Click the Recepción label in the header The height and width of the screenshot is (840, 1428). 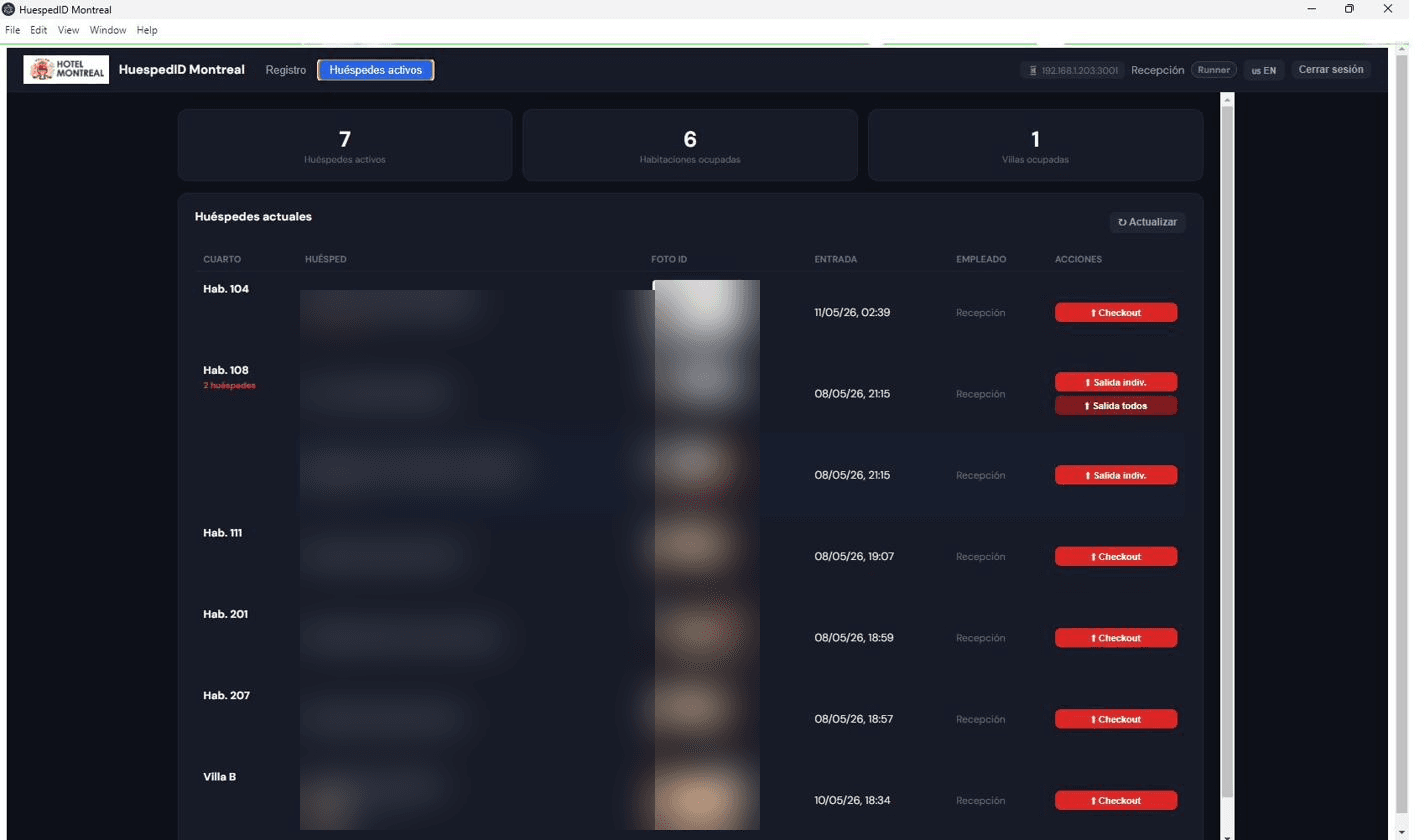tap(1158, 70)
